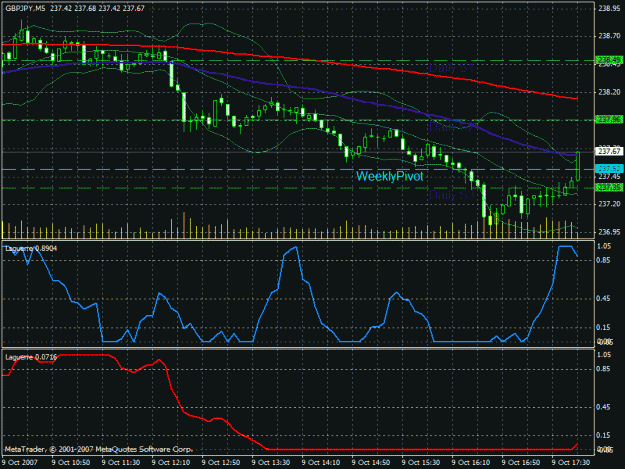Click the 9 Oct 13:30 time label
The height and width of the screenshot is (469, 625).
click(271, 463)
